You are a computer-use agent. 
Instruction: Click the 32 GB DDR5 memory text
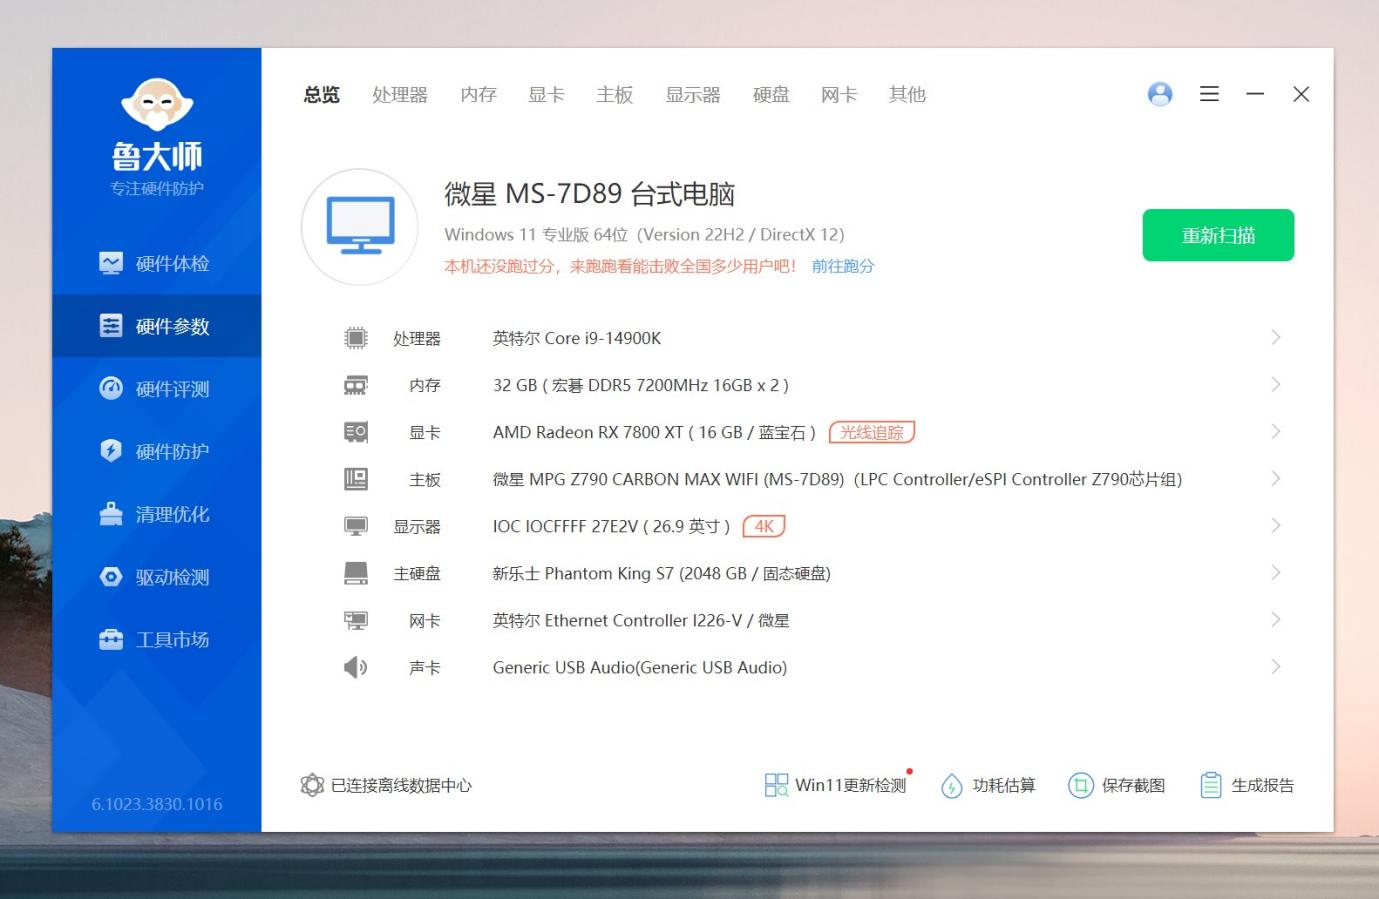[641, 385]
